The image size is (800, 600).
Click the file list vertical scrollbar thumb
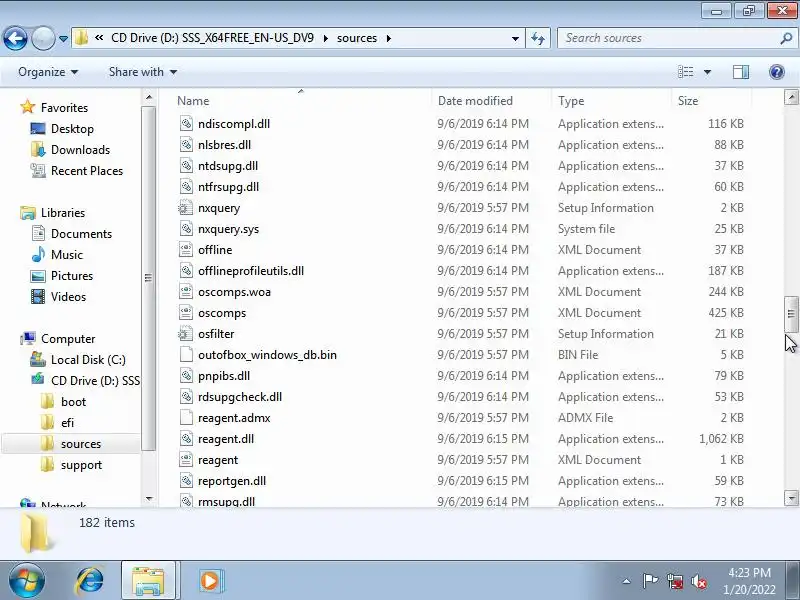click(x=791, y=314)
